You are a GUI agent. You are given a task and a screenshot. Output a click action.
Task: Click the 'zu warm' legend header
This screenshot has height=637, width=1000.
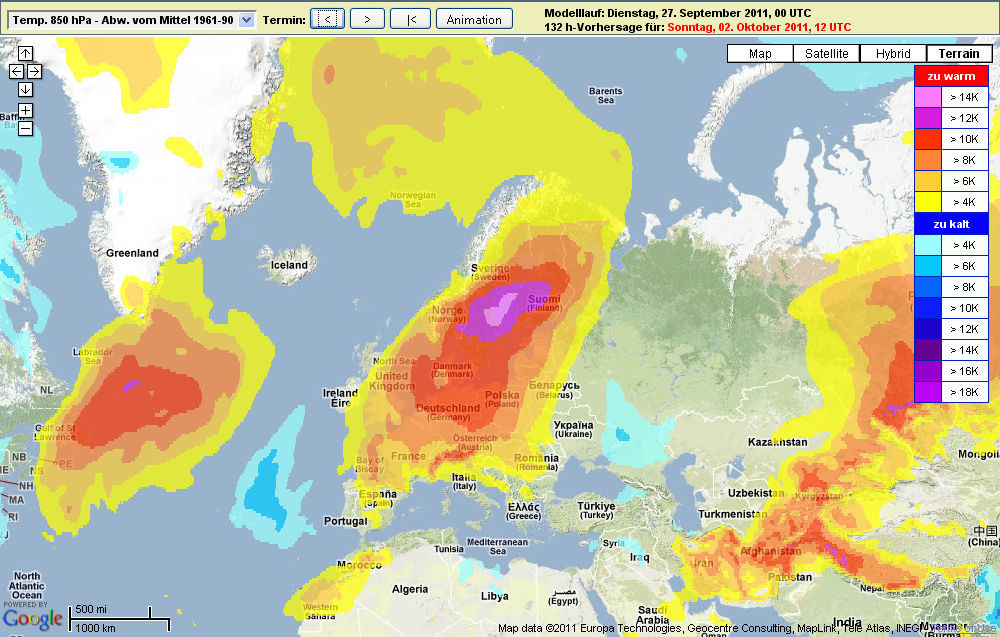click(951, 76)
